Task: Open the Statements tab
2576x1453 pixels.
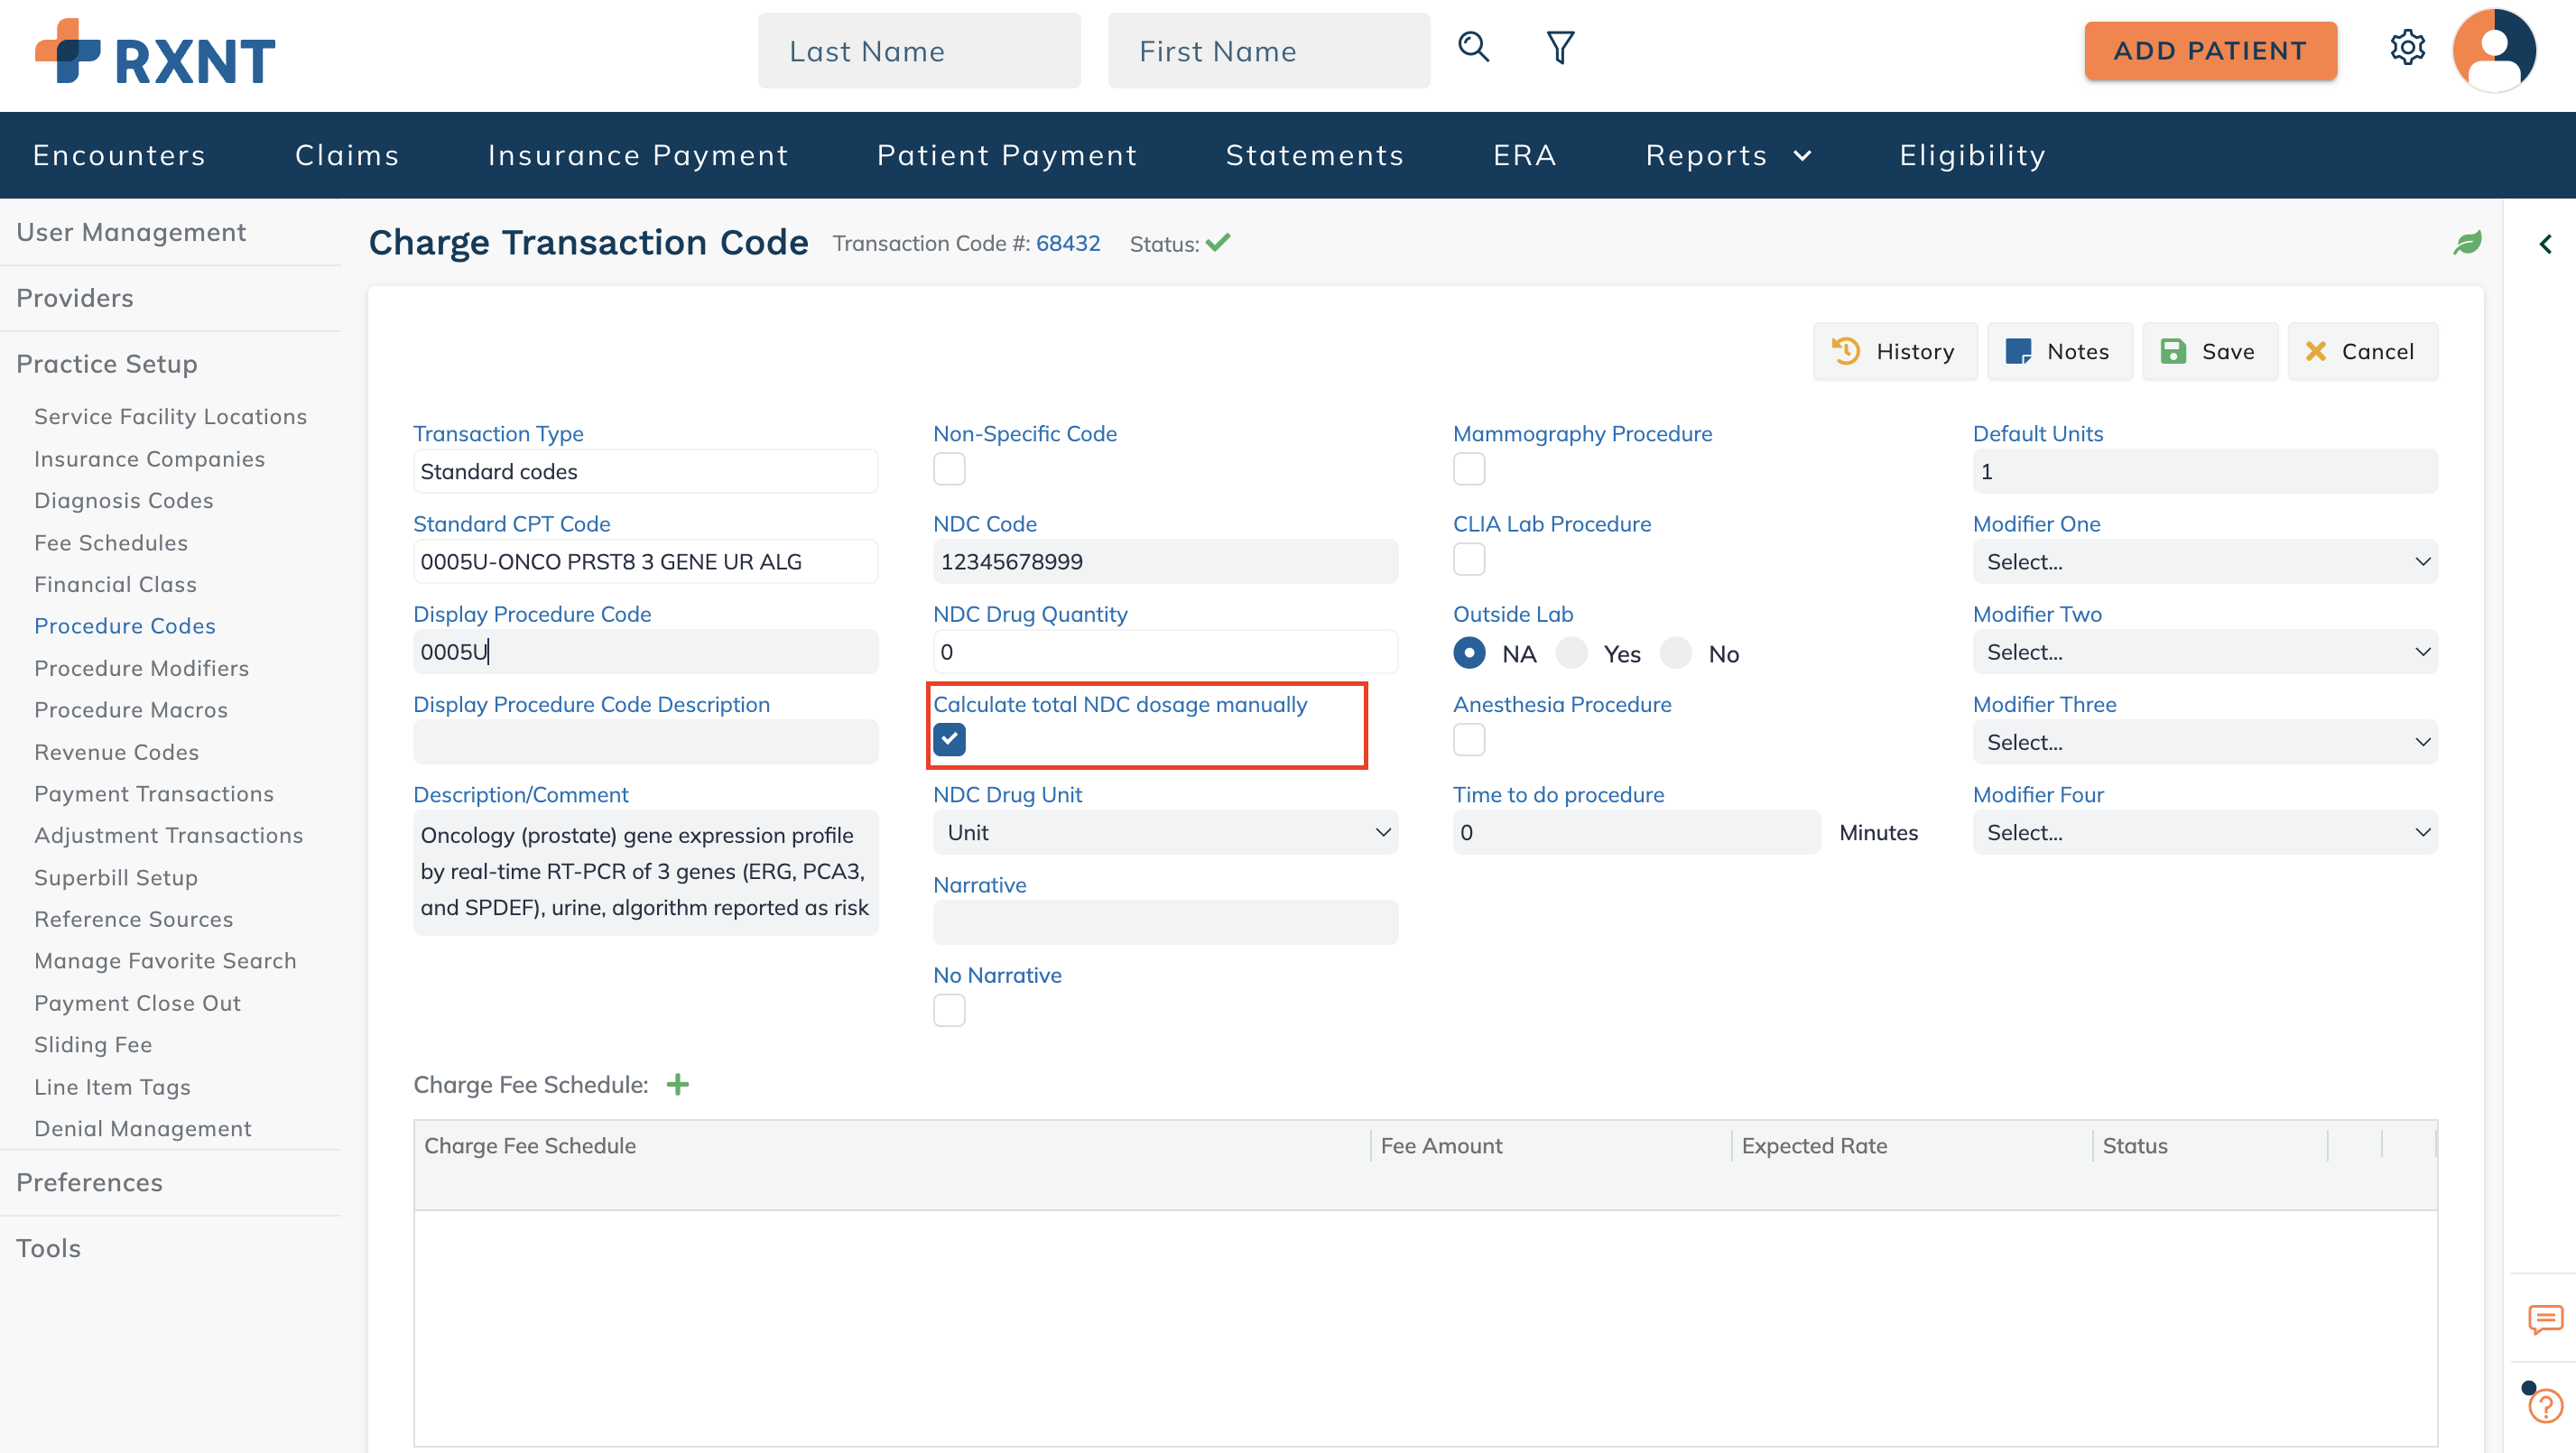Action: coord(1315,155)
